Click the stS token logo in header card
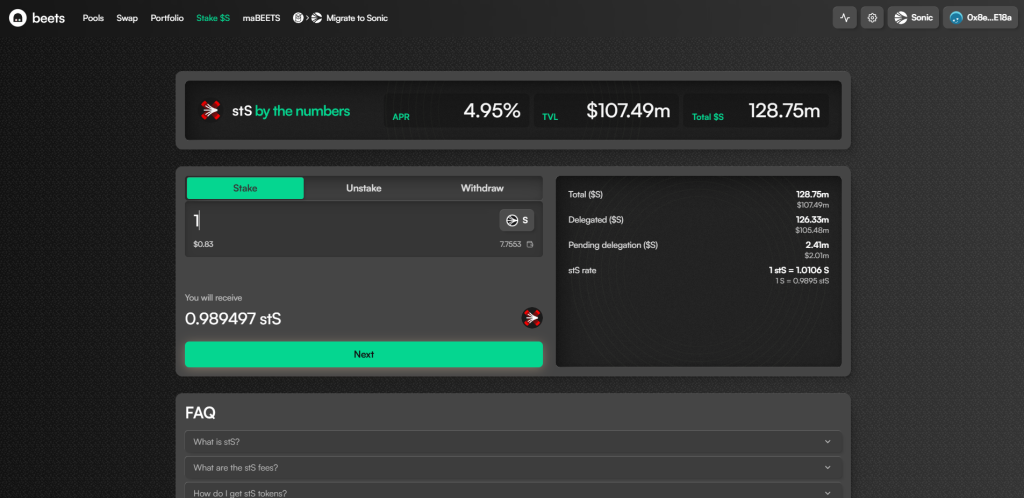Viewport: 1024px width, 498px height. click(210, 111)
